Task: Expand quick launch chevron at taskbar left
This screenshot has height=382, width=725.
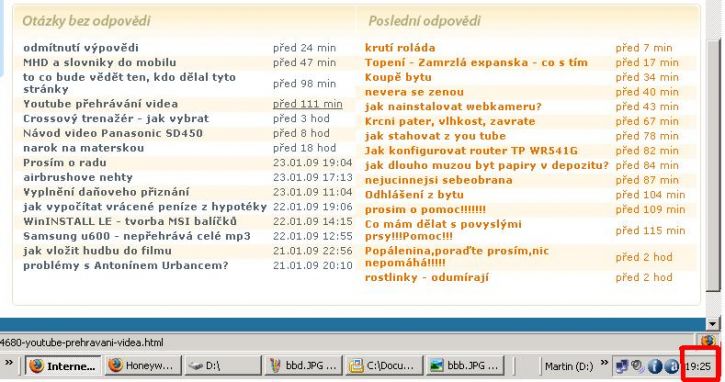Action: pyautogui.click(x=9, y=363)
